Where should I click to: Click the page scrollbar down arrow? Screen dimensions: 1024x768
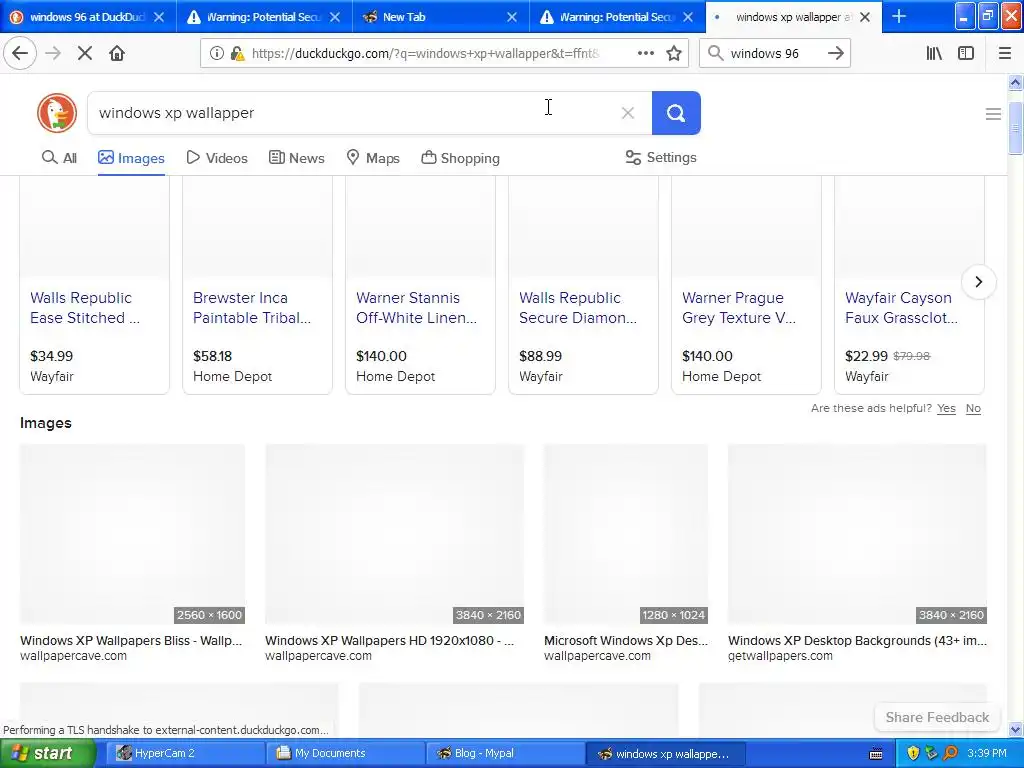point(1015,729)
